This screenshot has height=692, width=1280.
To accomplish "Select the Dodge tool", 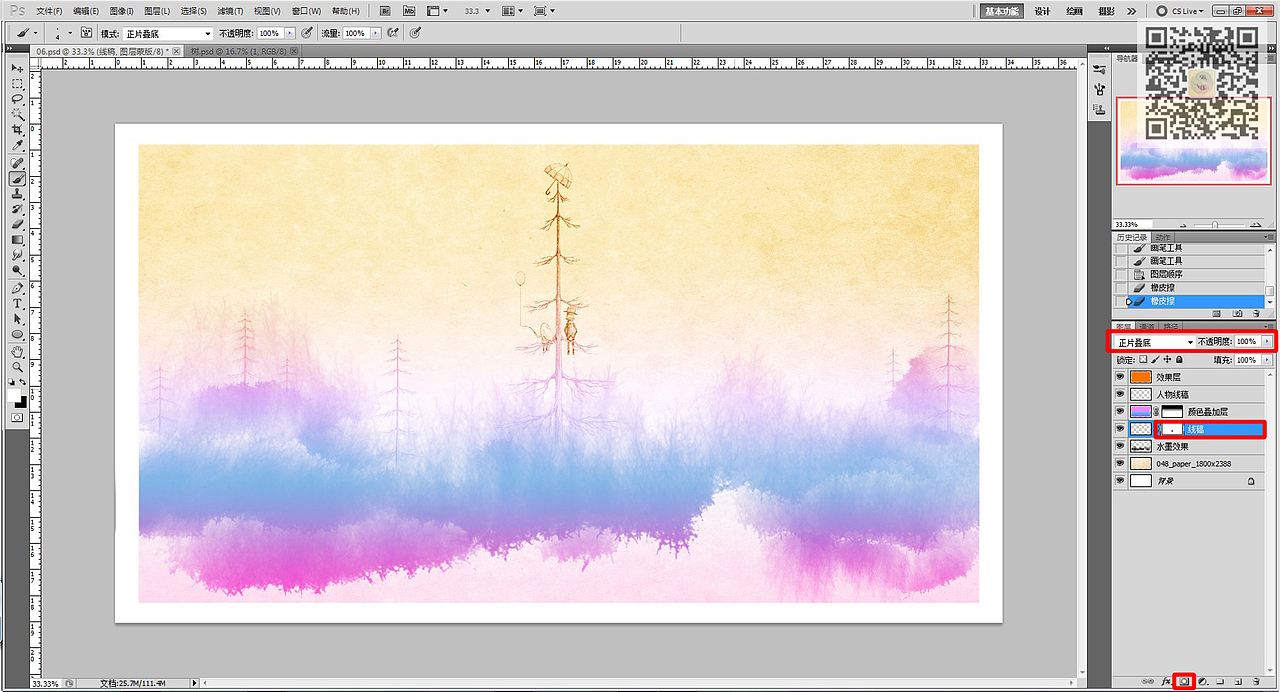I will click(x=17, y=270).
